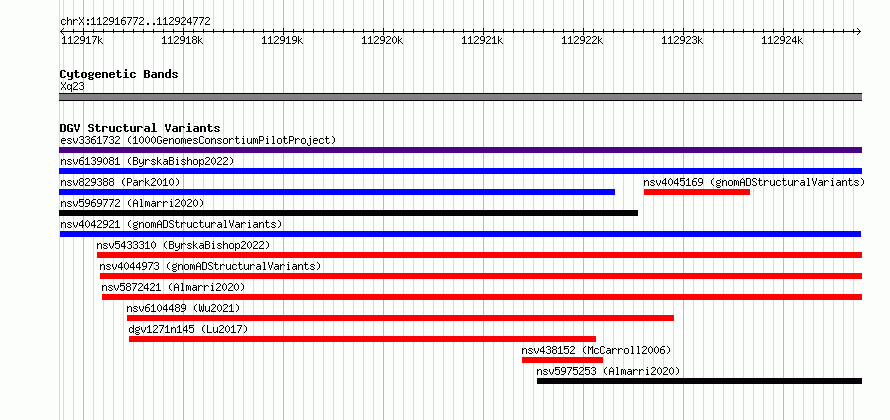
Task: Click the 112917k ruler position
Action: [x=82, y=40]
